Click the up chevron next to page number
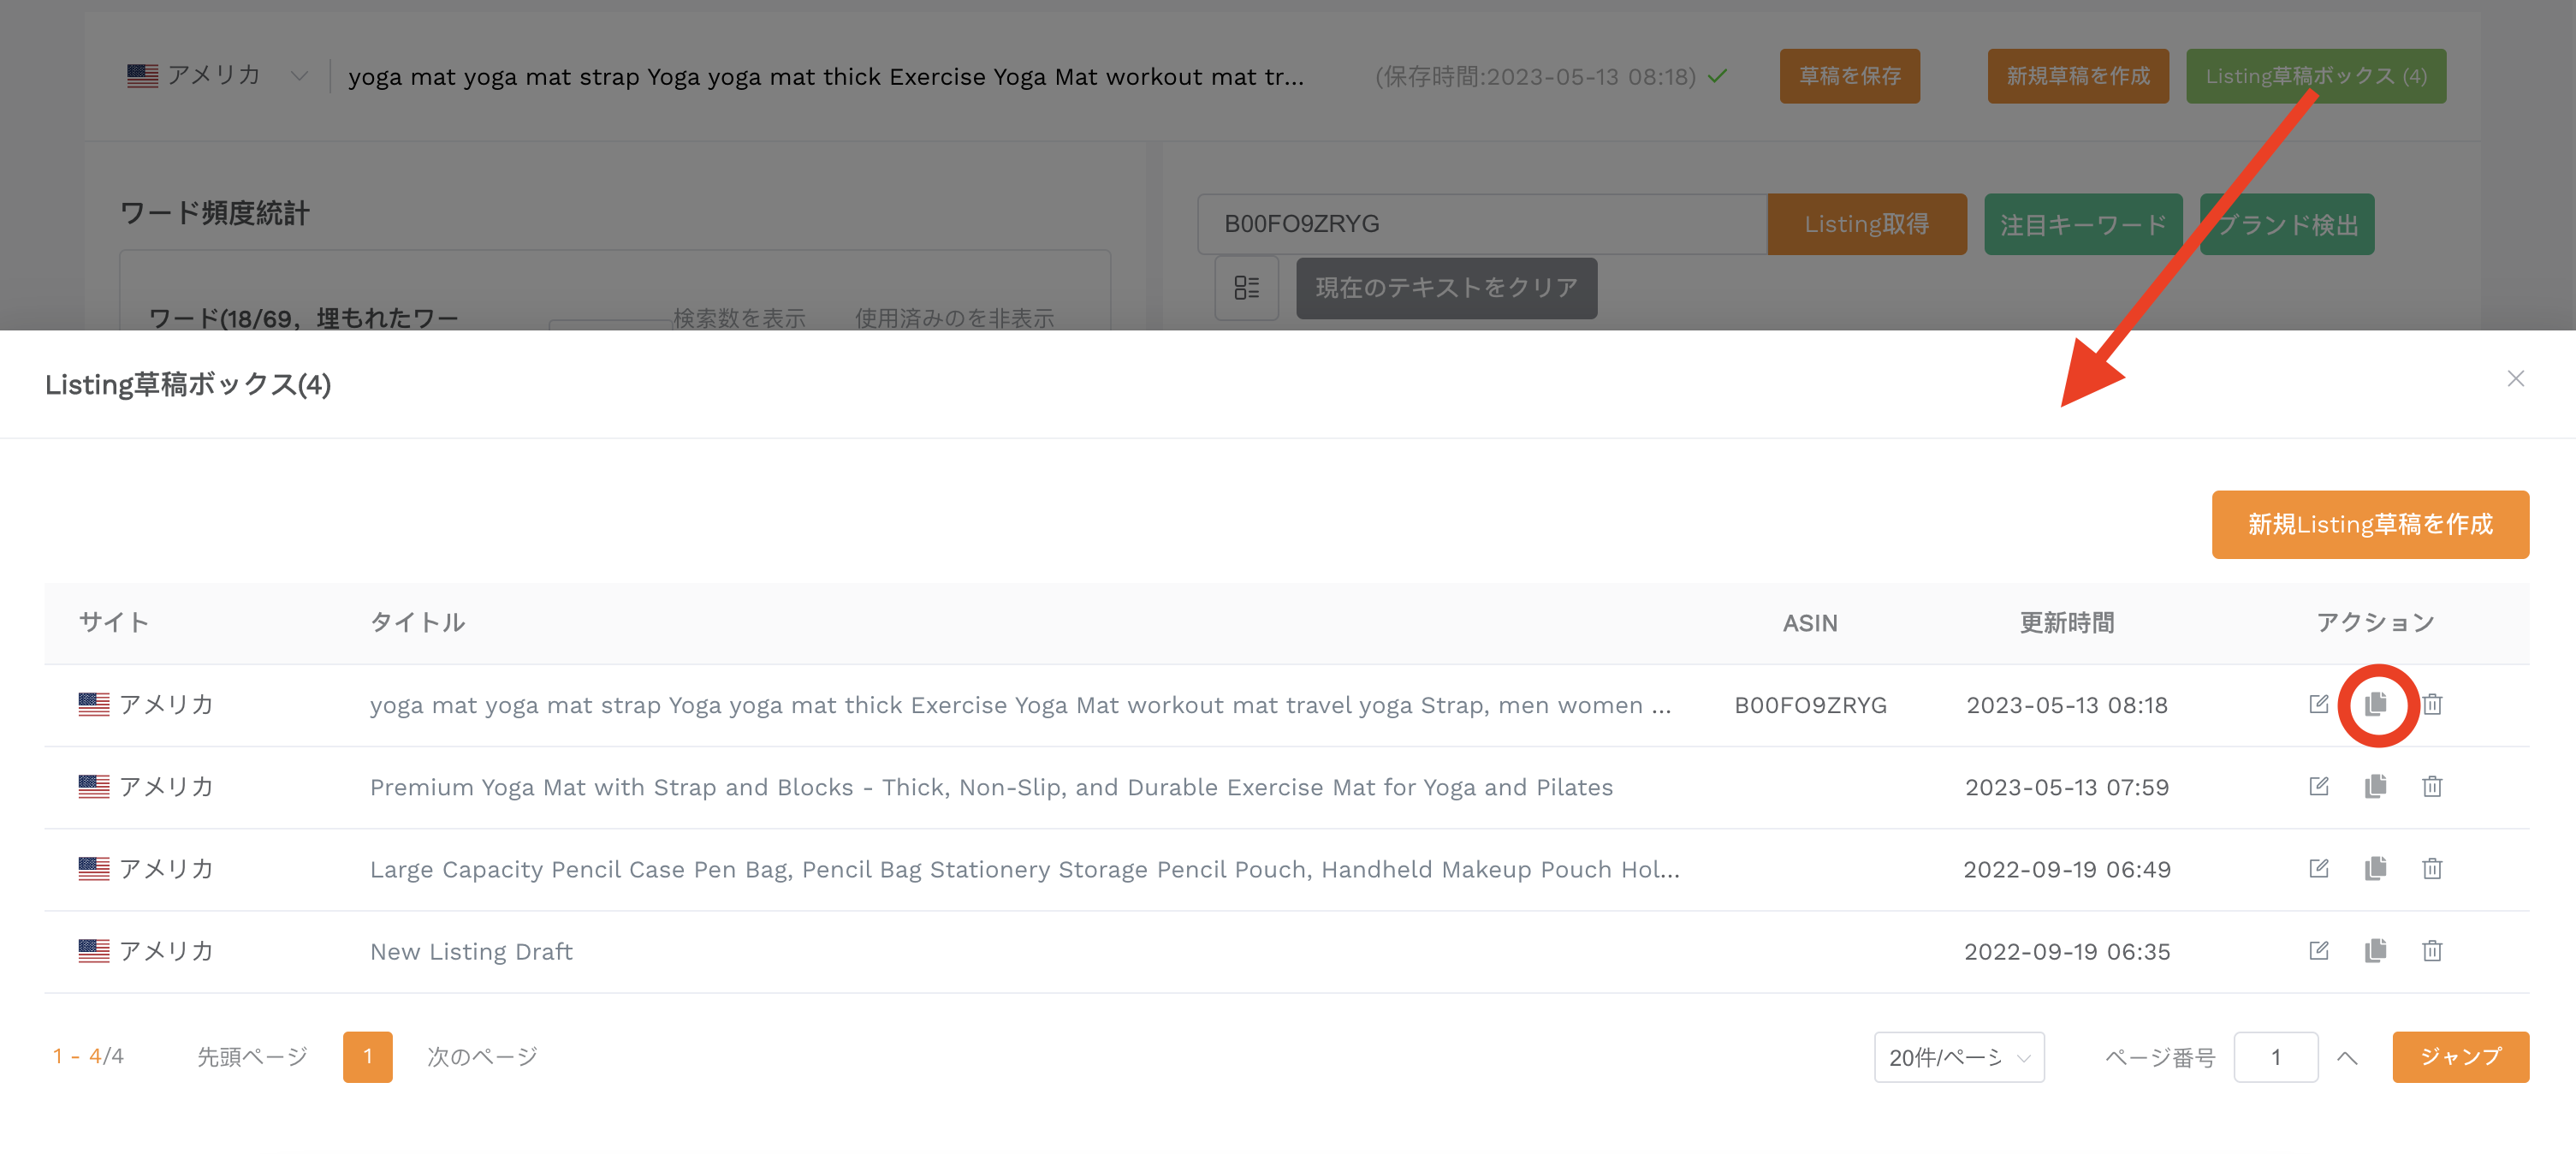This screenshot has width=2576, height=1154. pos(2346,1057)
